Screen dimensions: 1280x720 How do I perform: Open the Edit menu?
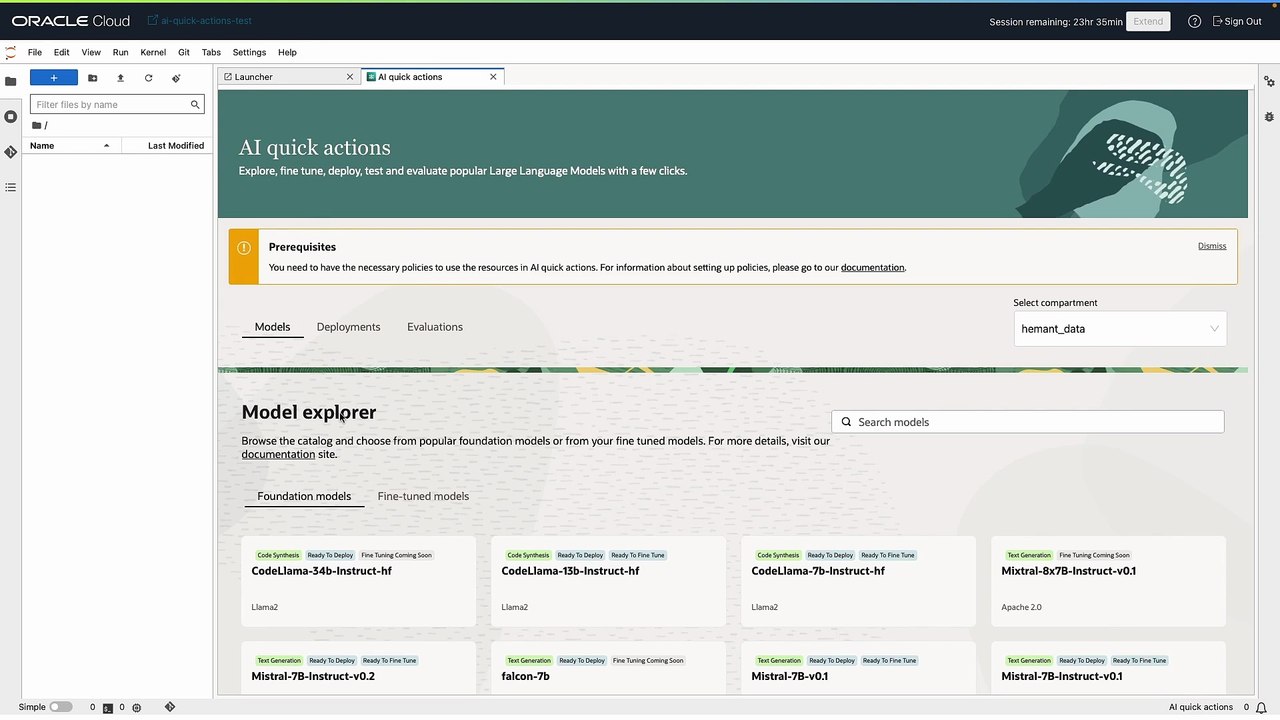(62, 52)
